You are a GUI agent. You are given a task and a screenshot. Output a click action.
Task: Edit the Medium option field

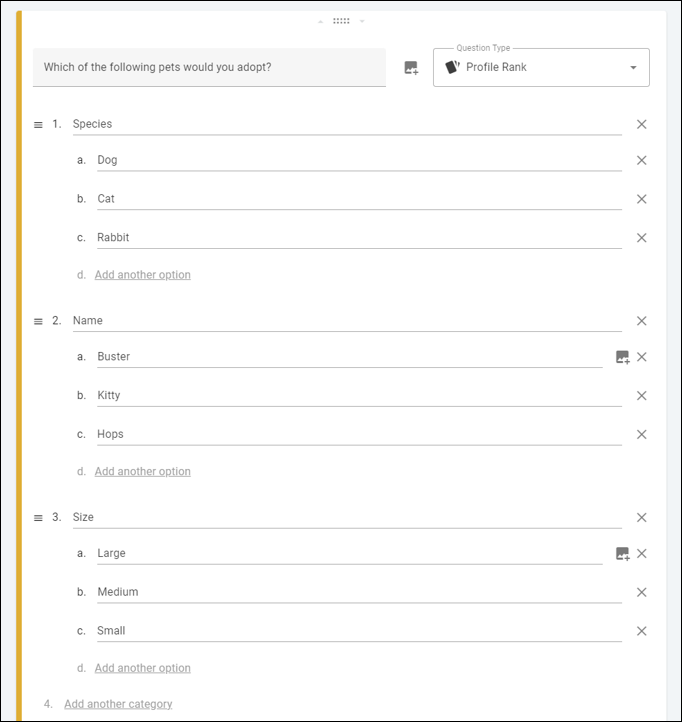click(359, 592)
